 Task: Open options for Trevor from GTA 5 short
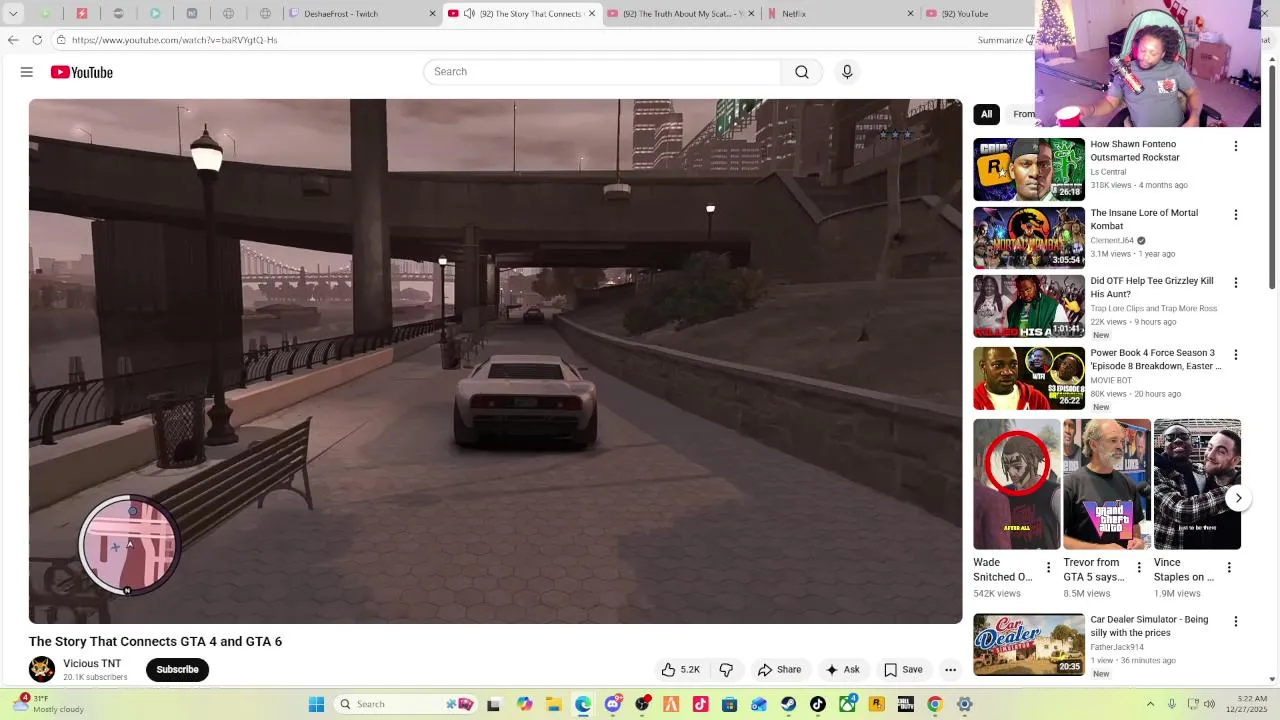(x=1139, y=568)
